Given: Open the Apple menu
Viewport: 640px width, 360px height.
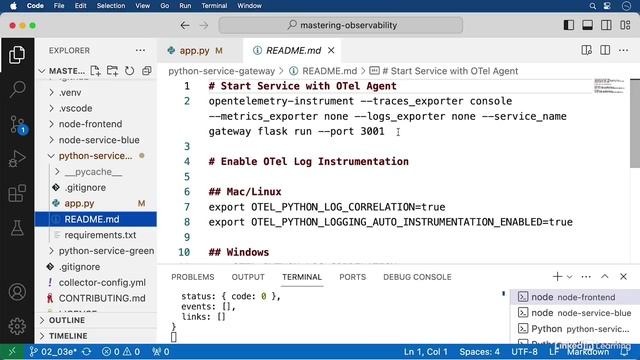Looking at the screenshot, I should [x=13, y=6].
